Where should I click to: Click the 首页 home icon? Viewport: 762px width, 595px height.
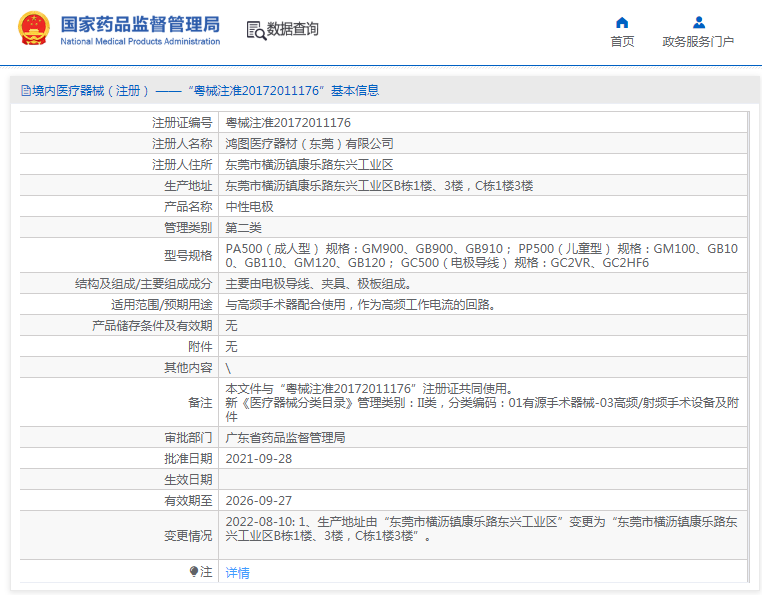622,22
